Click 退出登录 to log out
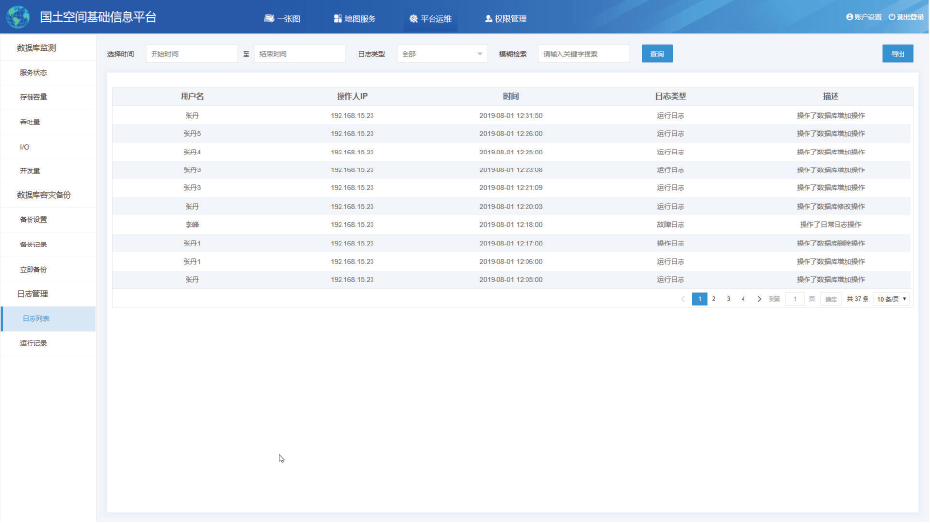The width and height of the screenshot is (930, 523). click(x=906, y=17)
